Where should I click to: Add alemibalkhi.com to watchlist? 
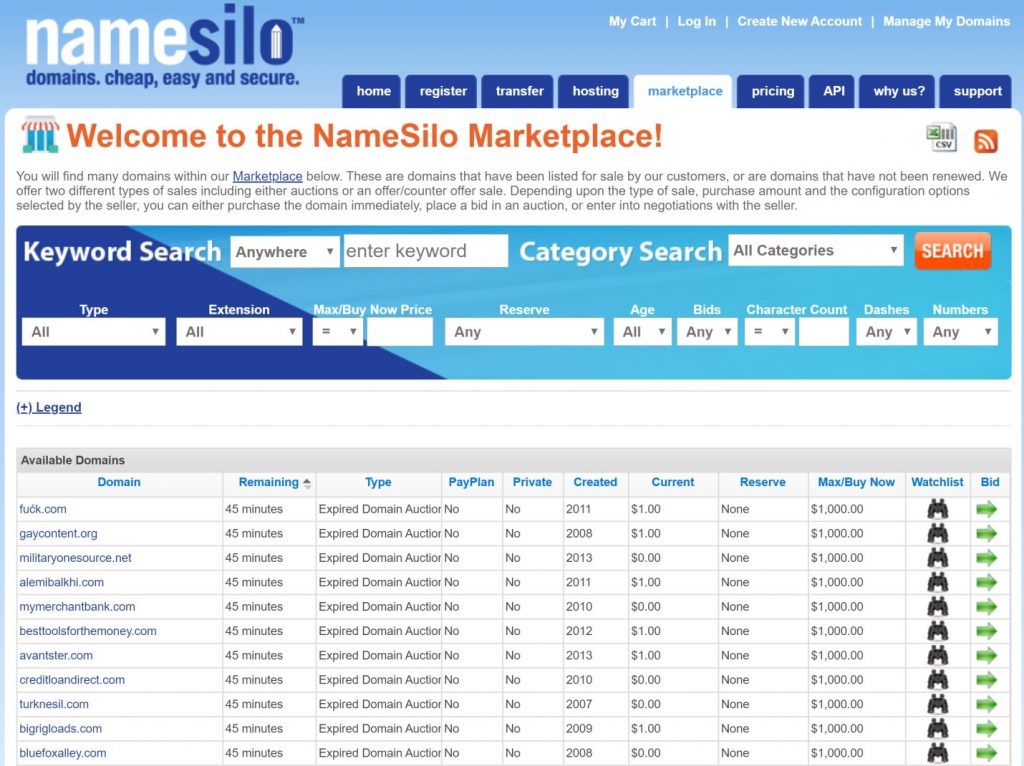938,582
